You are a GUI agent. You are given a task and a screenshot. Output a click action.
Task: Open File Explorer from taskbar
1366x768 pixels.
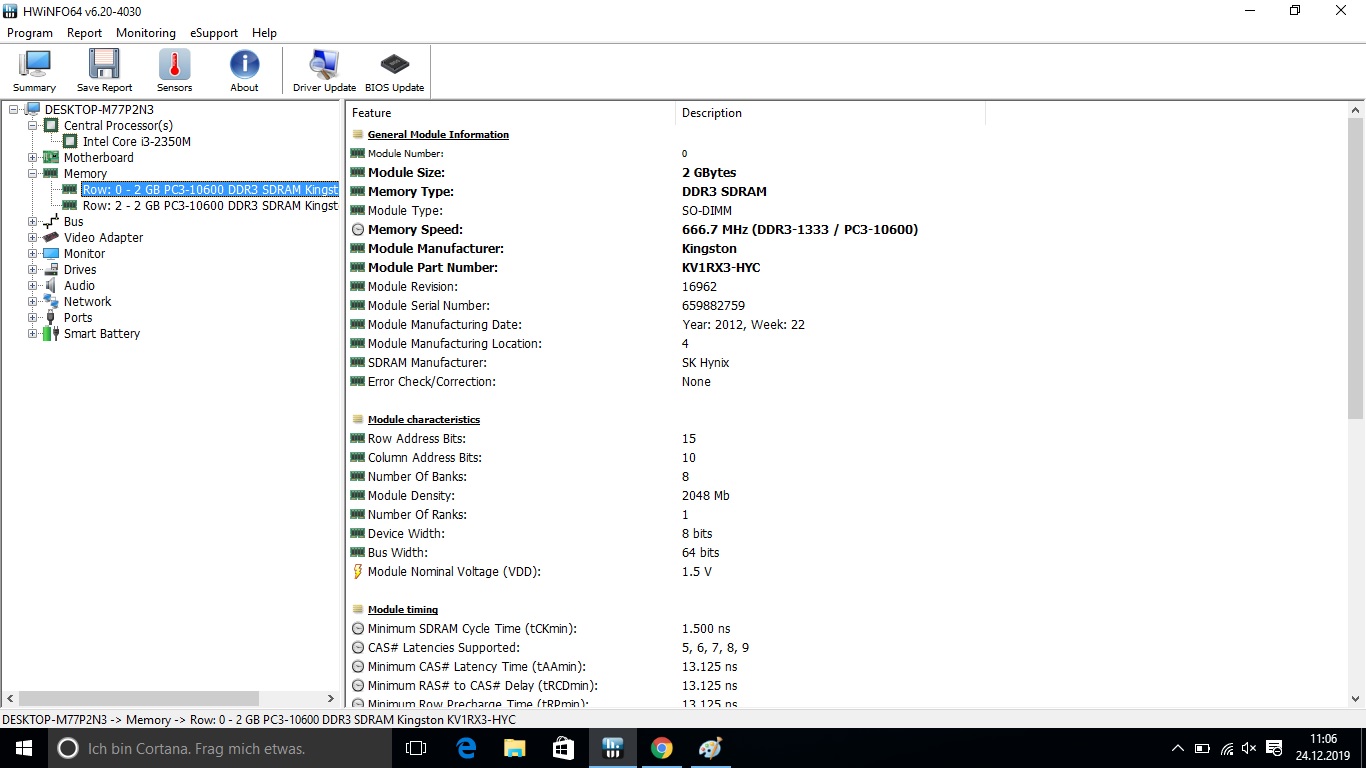(514, 748)
